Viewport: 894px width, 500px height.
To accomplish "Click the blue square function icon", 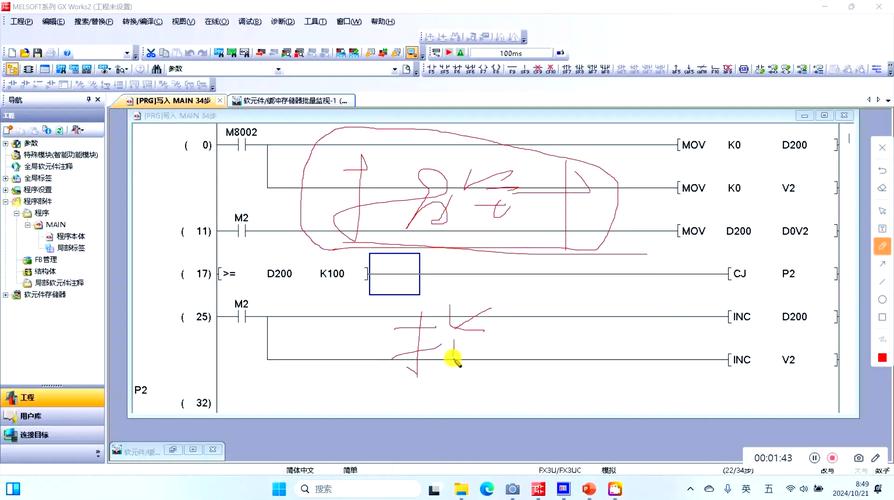I will pos(743,69).
